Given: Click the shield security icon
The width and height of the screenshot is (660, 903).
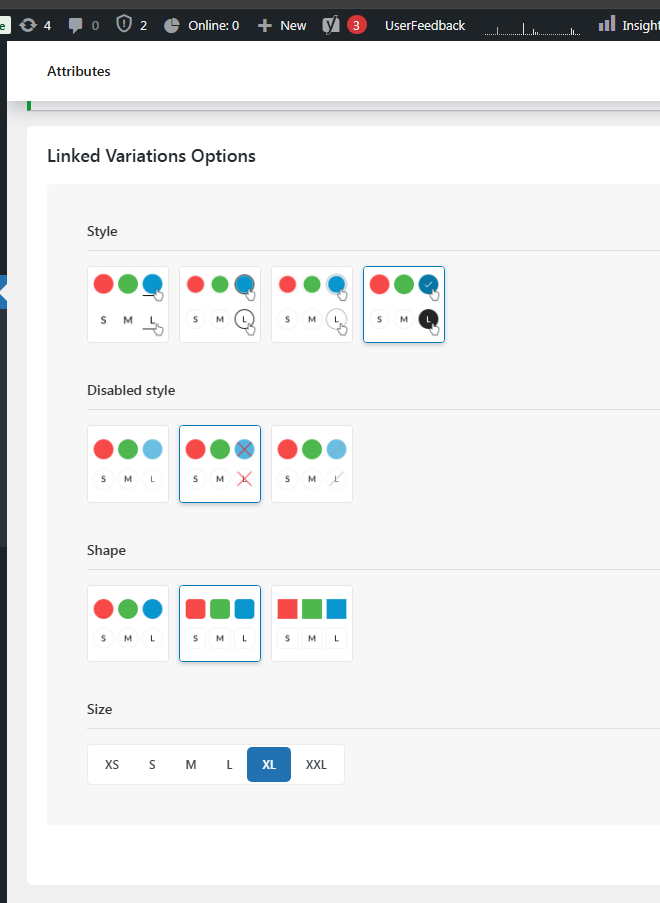Looking at the screenshot, I should [124, 24].
